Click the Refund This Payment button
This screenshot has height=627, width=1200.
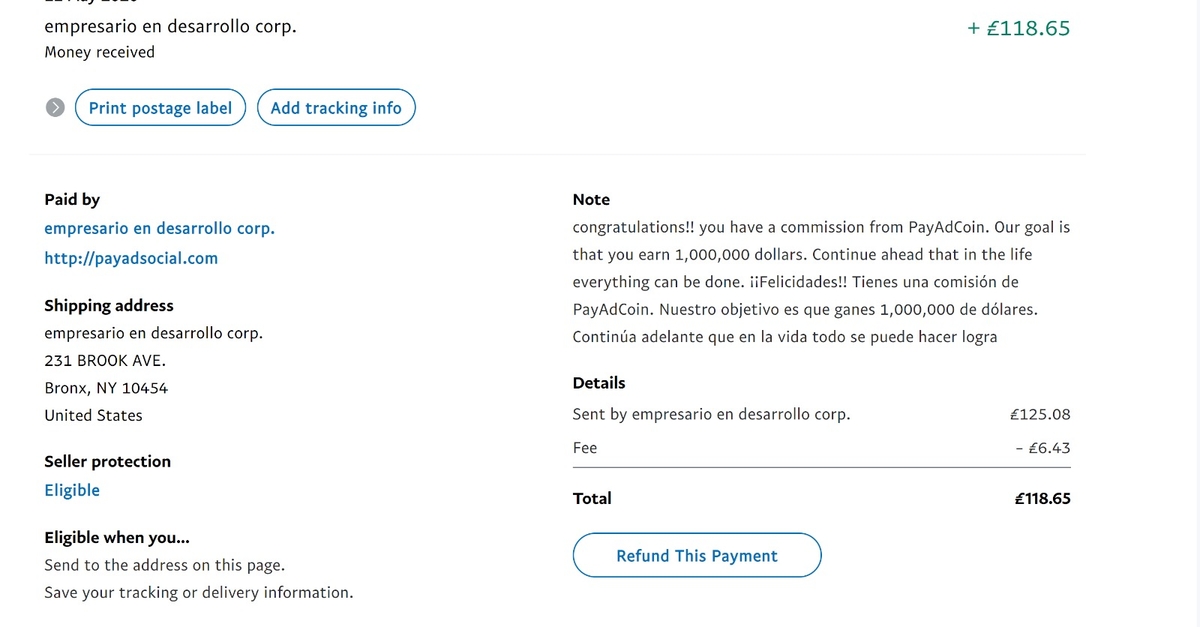coord(697,556)
